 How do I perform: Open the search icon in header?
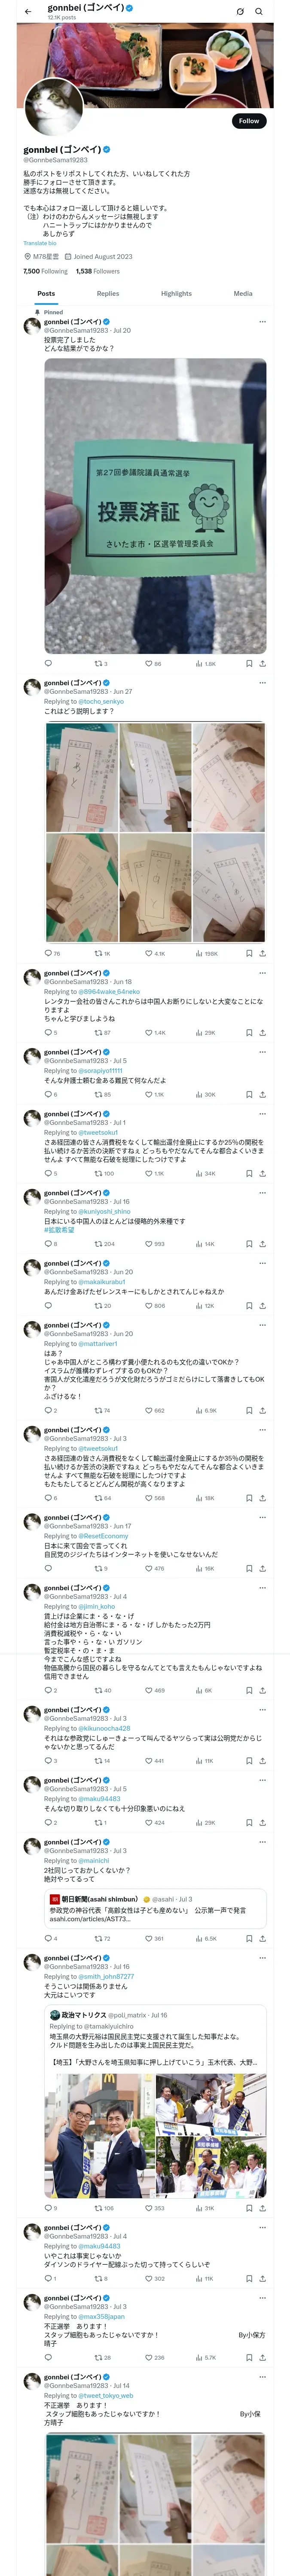pos(259,12)
